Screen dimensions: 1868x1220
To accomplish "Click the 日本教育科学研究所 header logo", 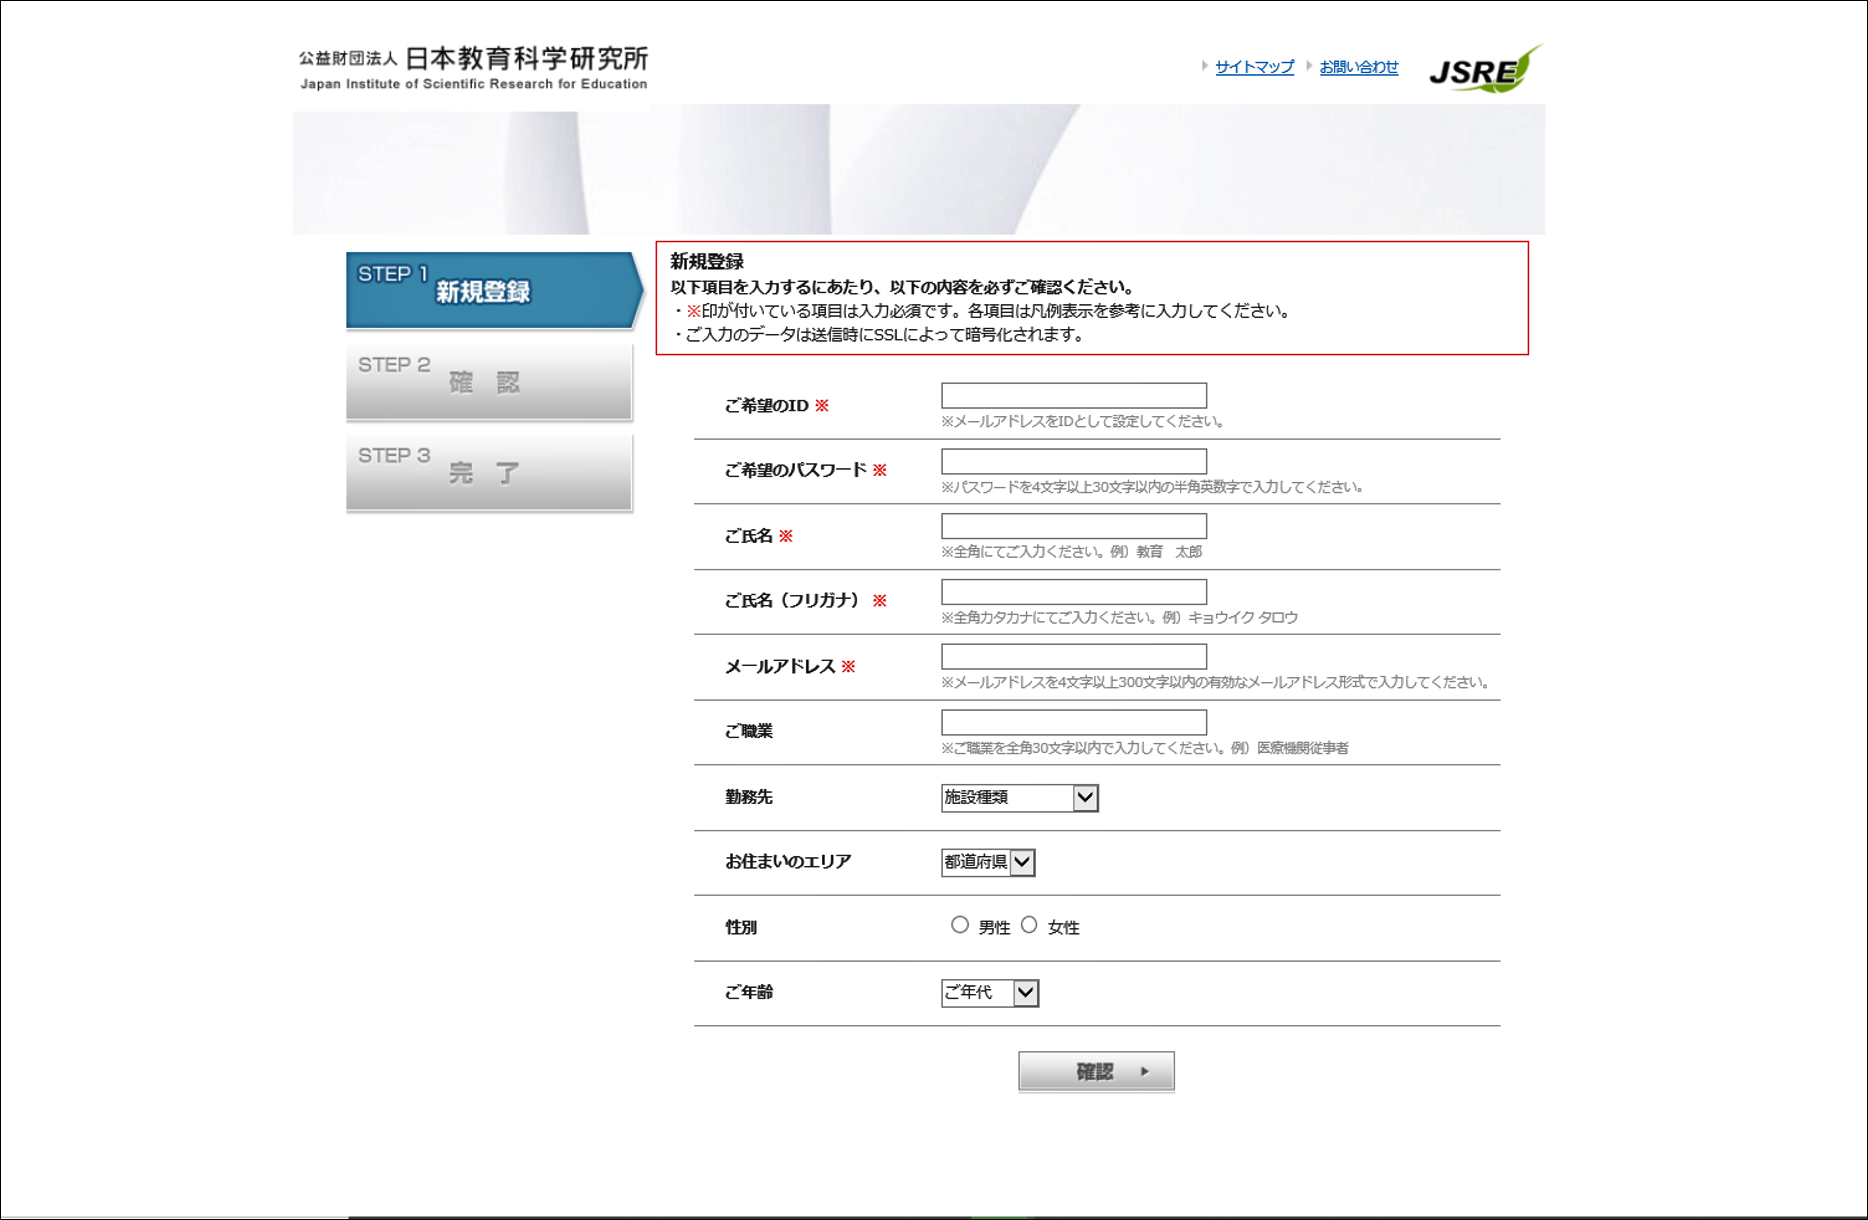I will point(473,68).
